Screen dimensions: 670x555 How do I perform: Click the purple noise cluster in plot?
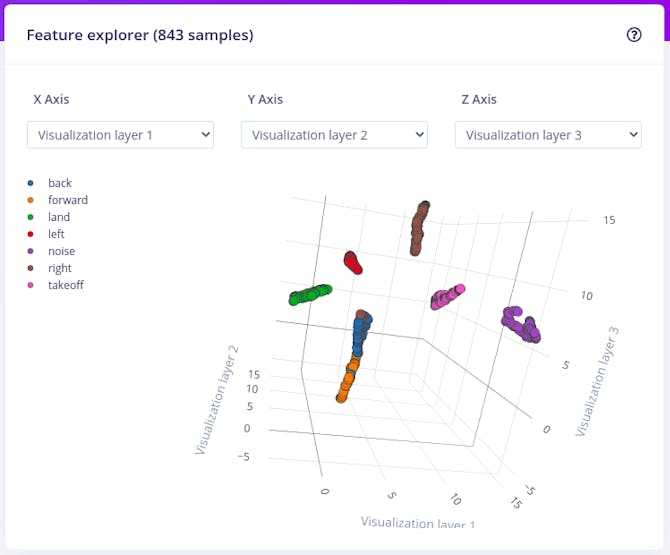522,325
